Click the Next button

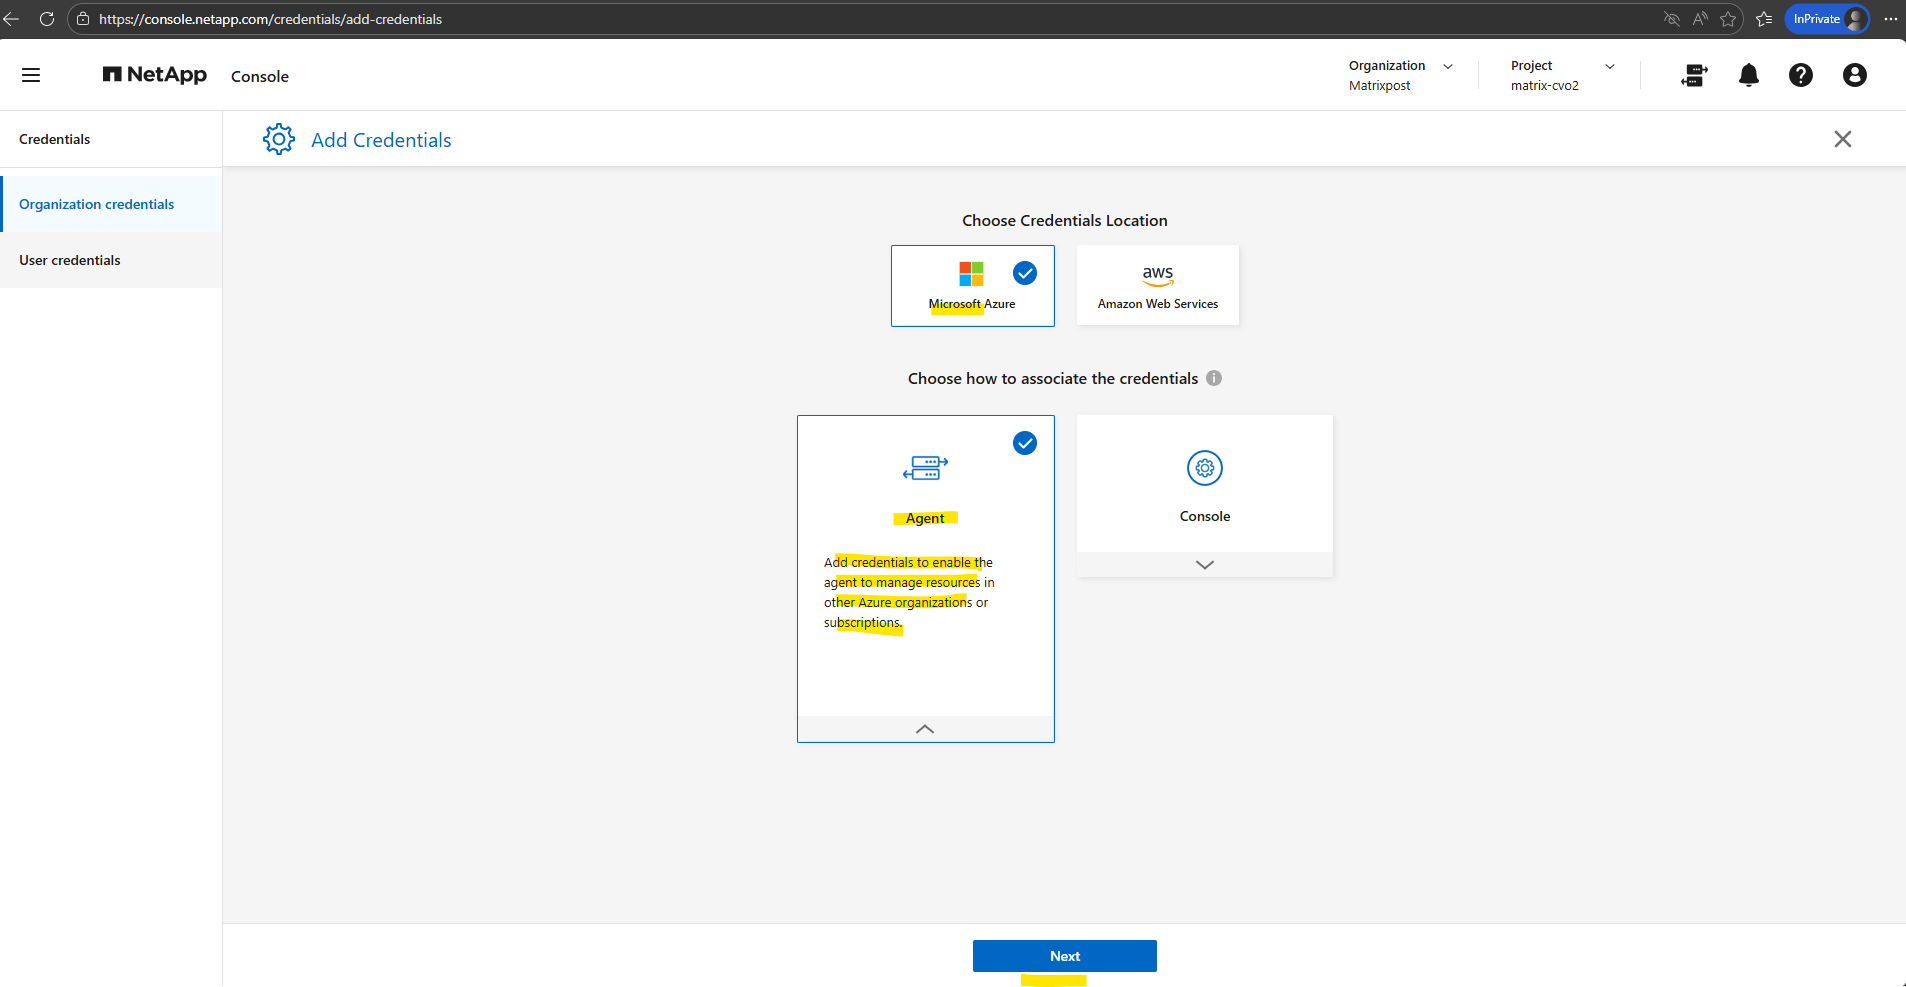1065,956
